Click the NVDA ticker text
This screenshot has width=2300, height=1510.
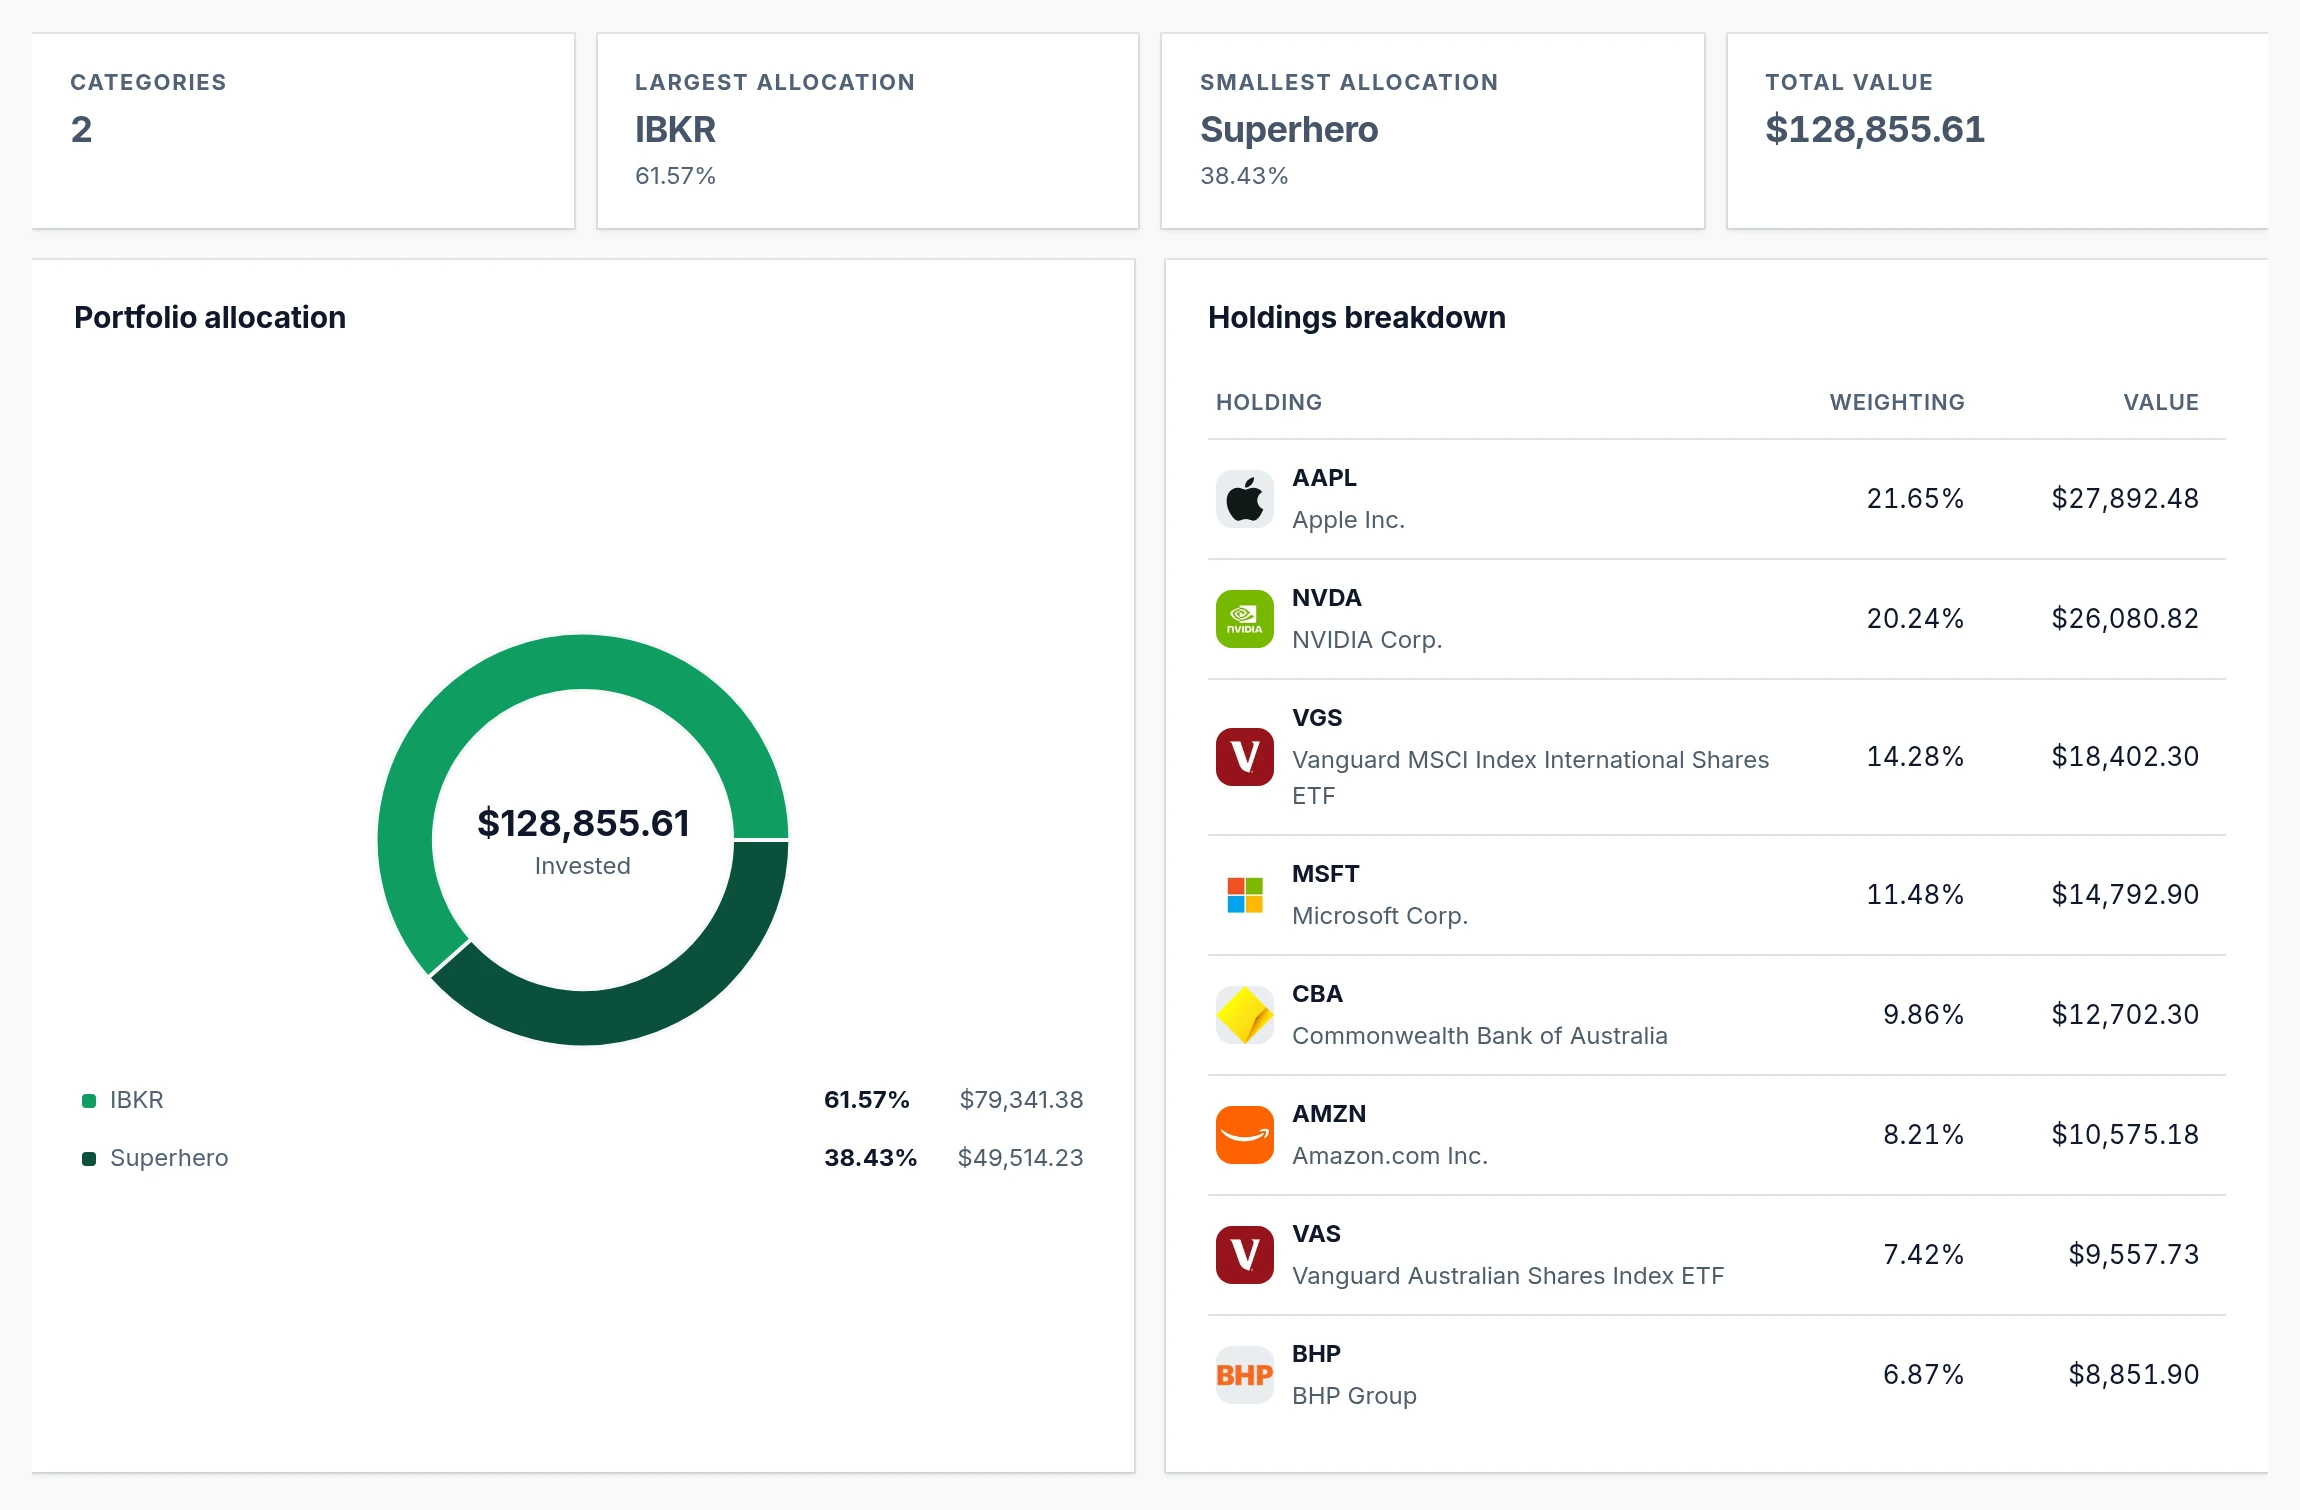(x=1326, y=598)
